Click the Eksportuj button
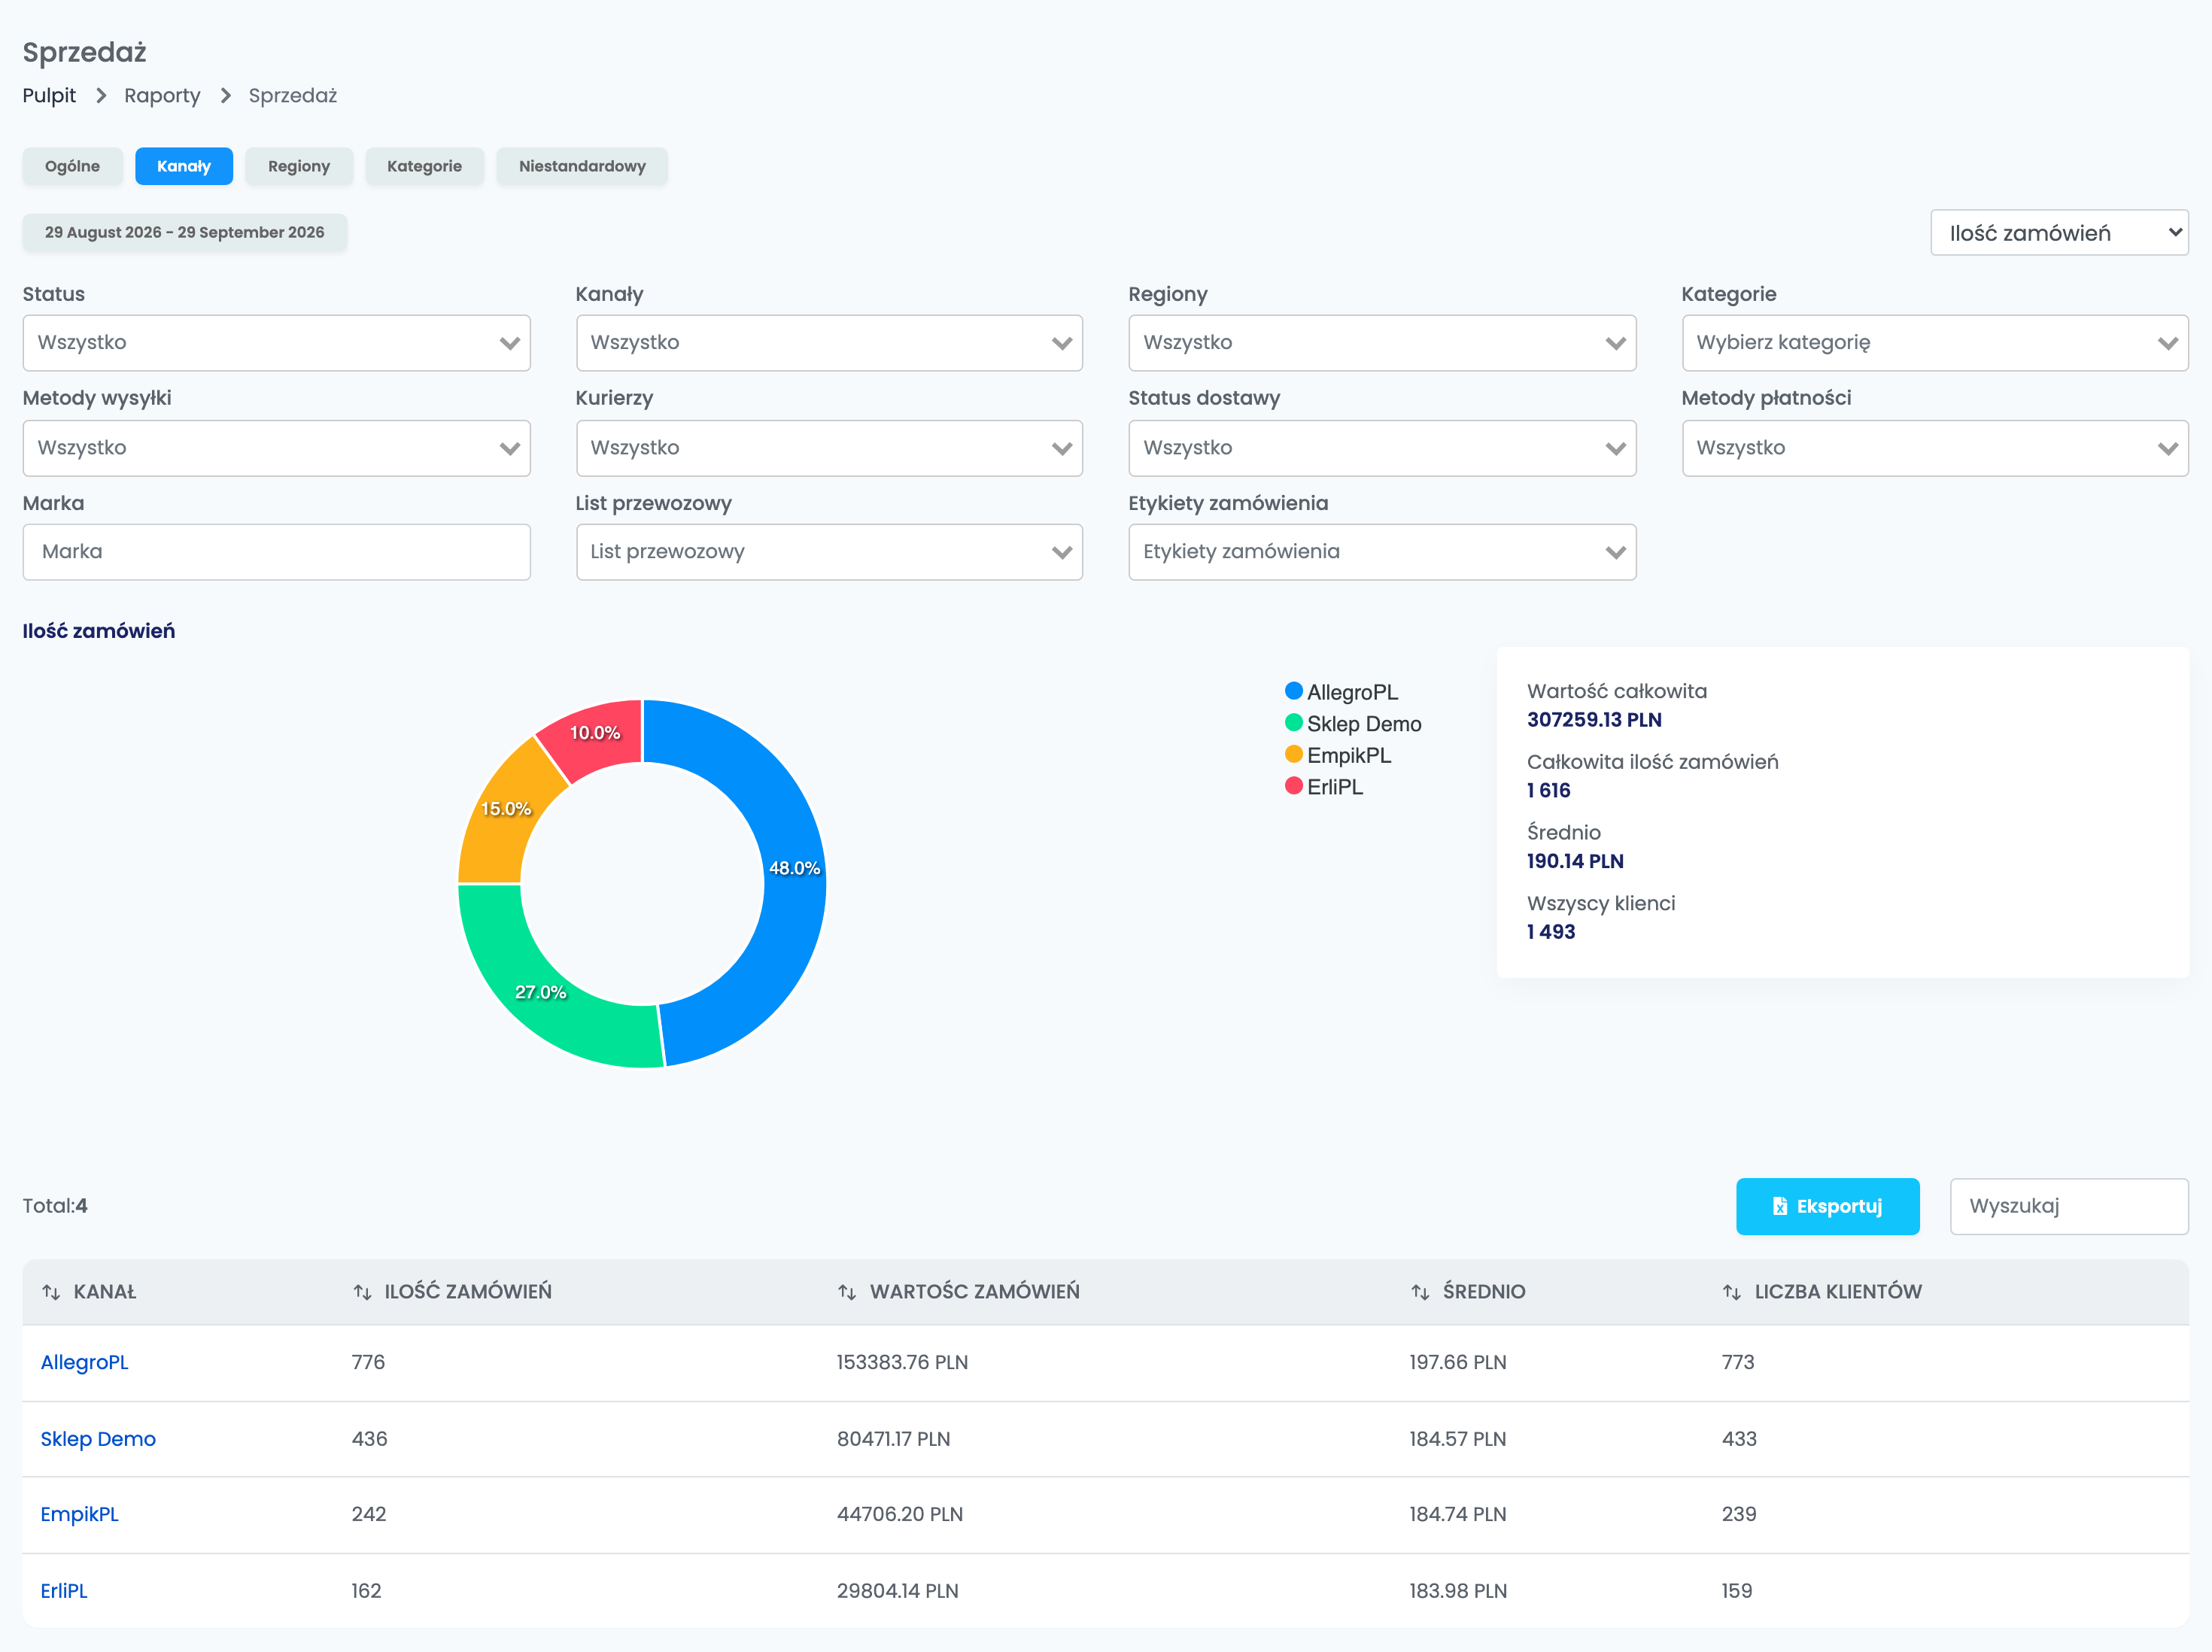 (1827, 1206)
